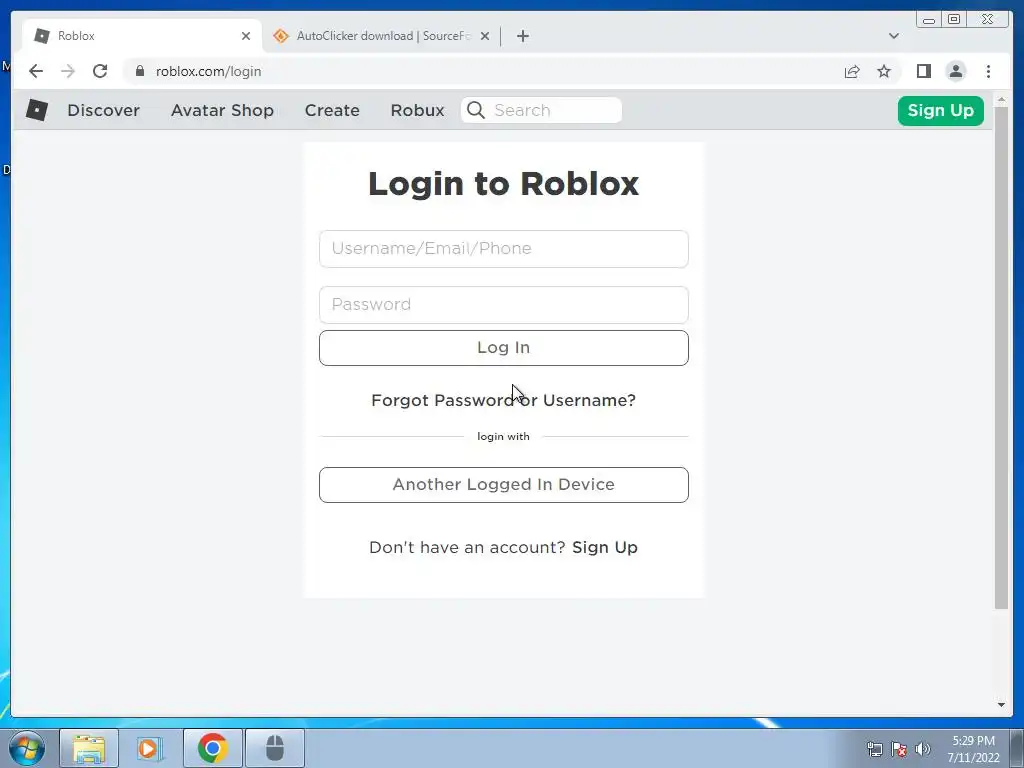The image size is (1024, 768).
Task: Click the browser forward arrow
Action: tap(68, 71)
